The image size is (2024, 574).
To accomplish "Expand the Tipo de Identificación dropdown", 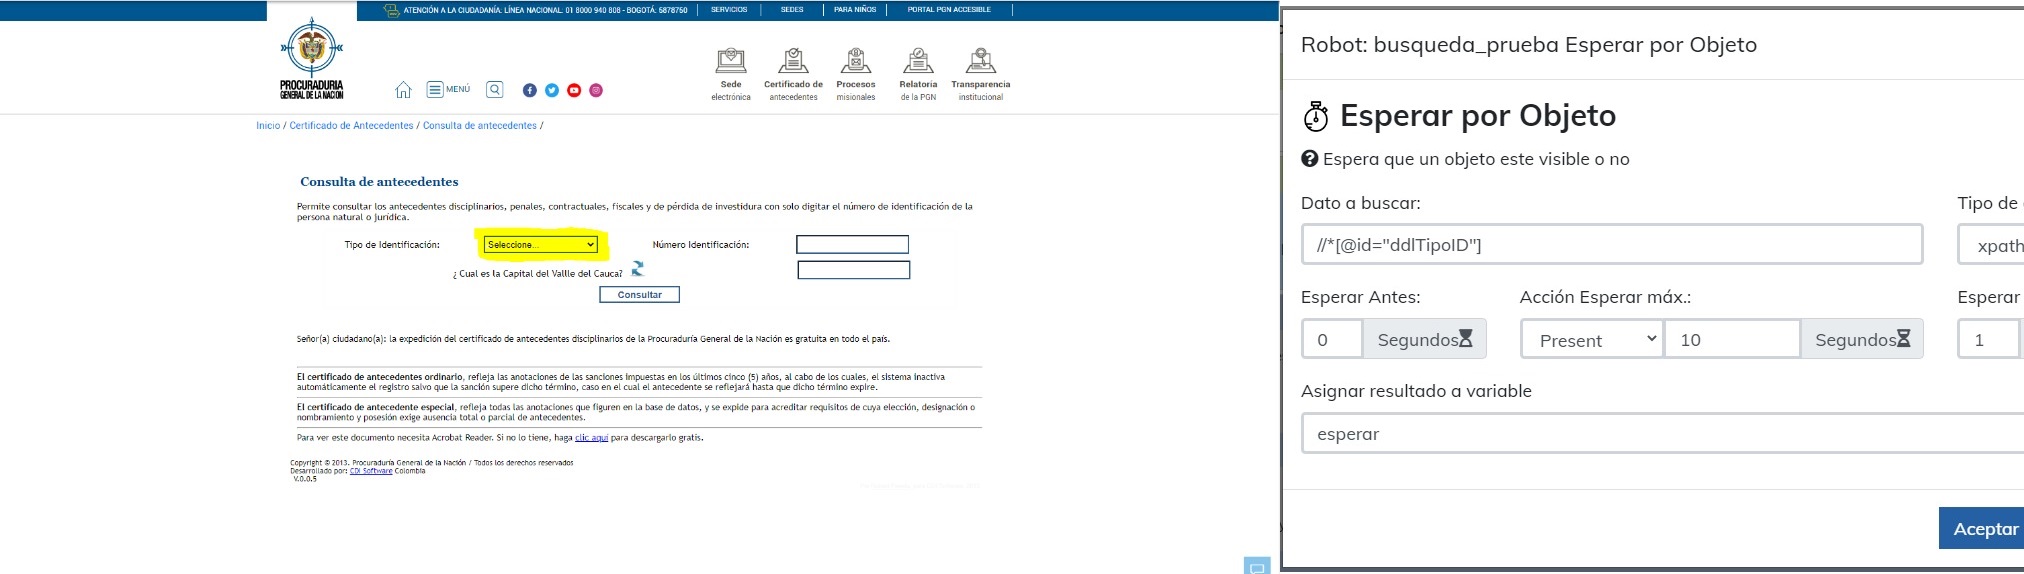I will [540, 245].
